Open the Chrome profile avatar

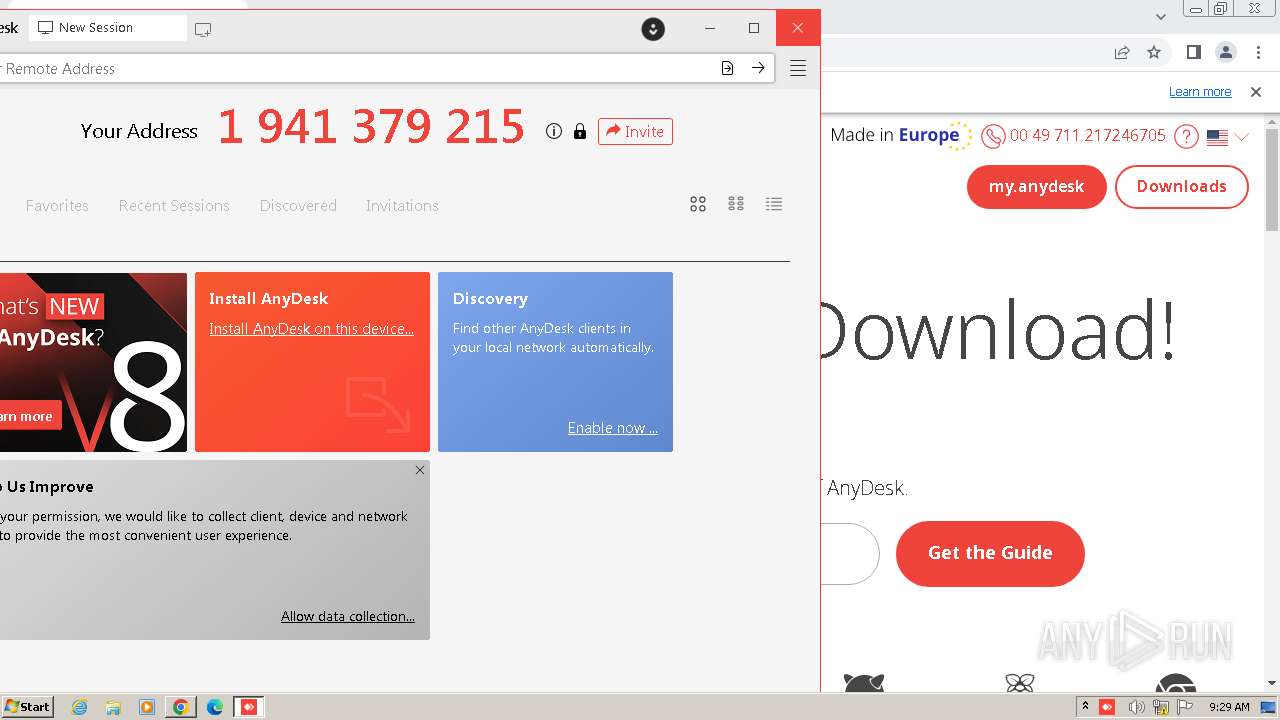[1226, 52]
